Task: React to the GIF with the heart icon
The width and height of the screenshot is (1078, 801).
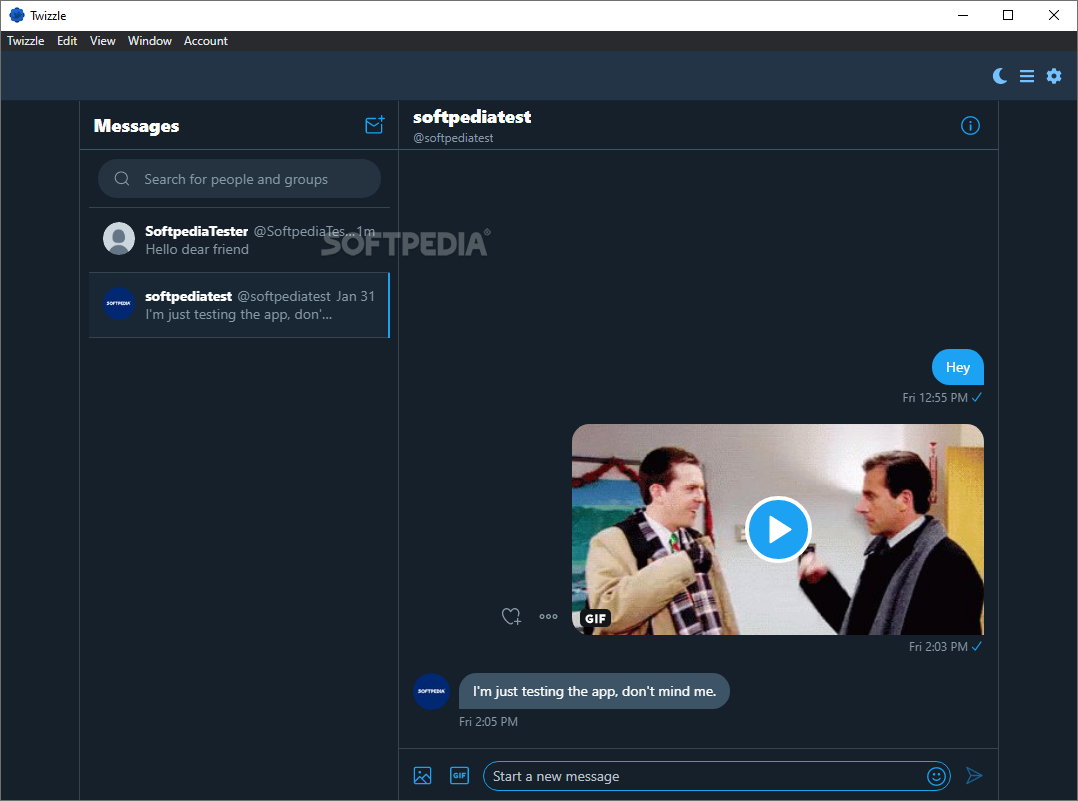Action: point(511,616)
